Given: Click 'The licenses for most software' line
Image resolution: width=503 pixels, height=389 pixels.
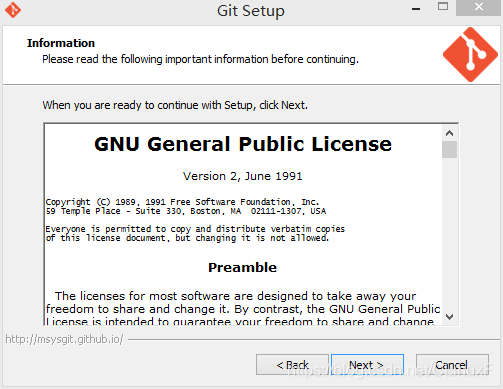Looking at the screenshot, I should 236,296.
